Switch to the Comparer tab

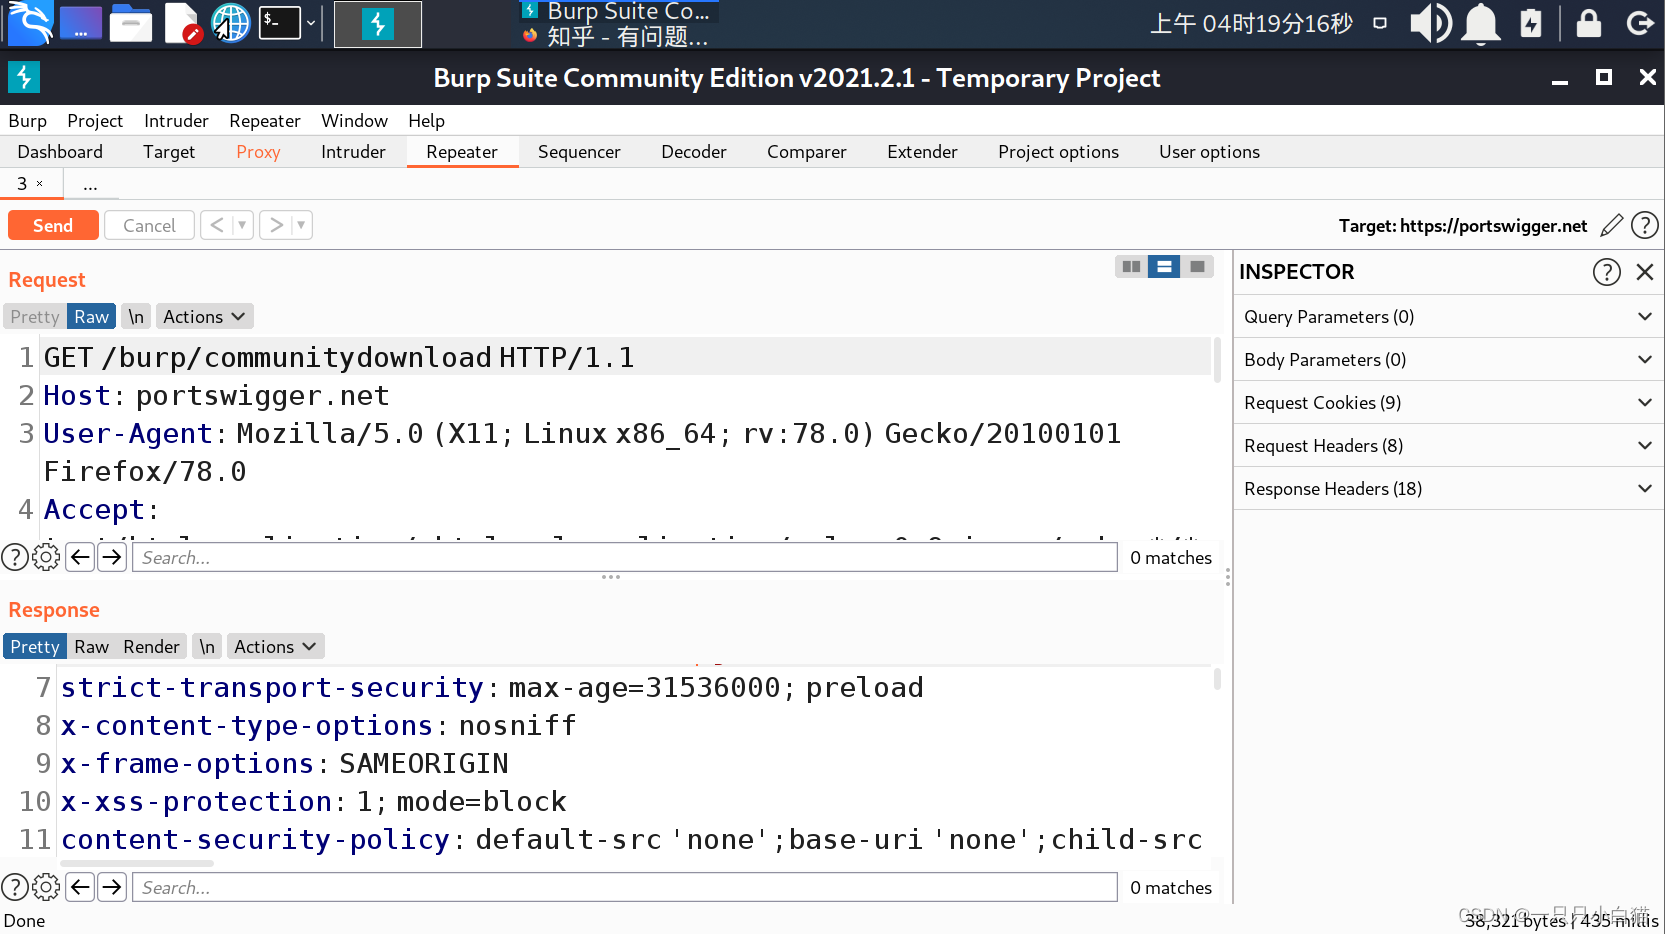pyautogui.click(x=807, y=152)
